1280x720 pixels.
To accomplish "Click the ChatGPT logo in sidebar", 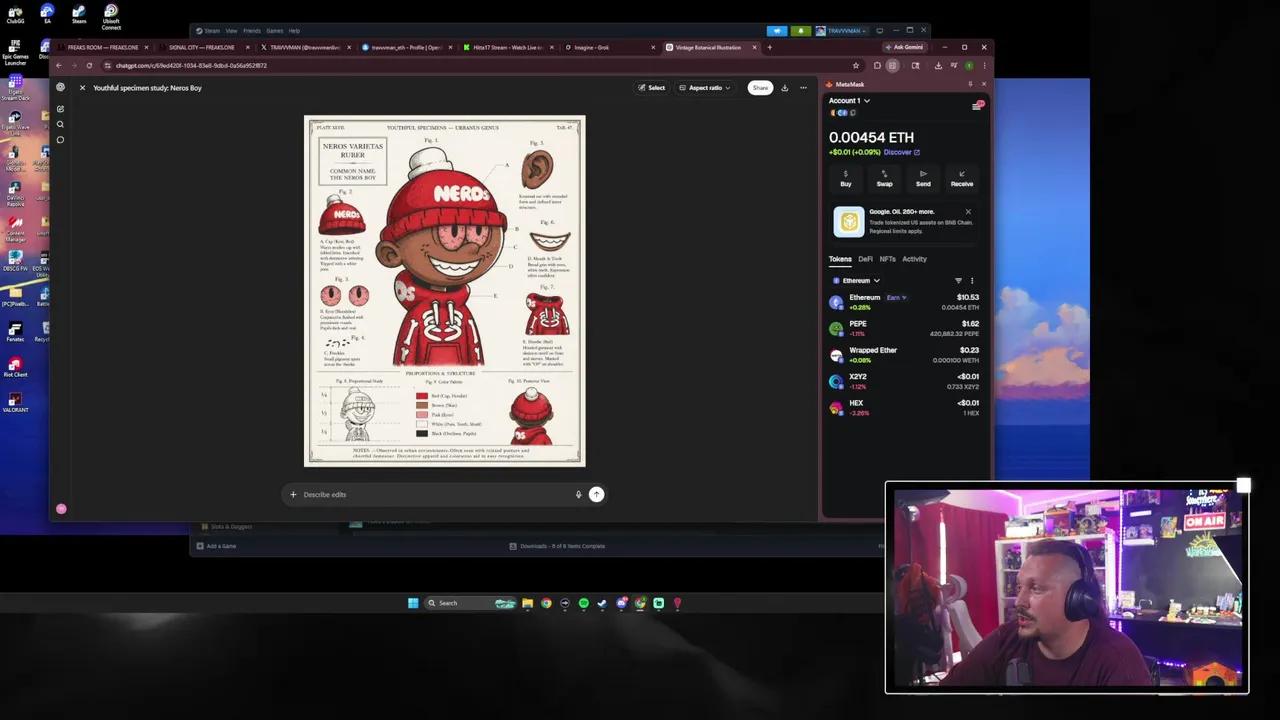I will (x=60, y=88).
